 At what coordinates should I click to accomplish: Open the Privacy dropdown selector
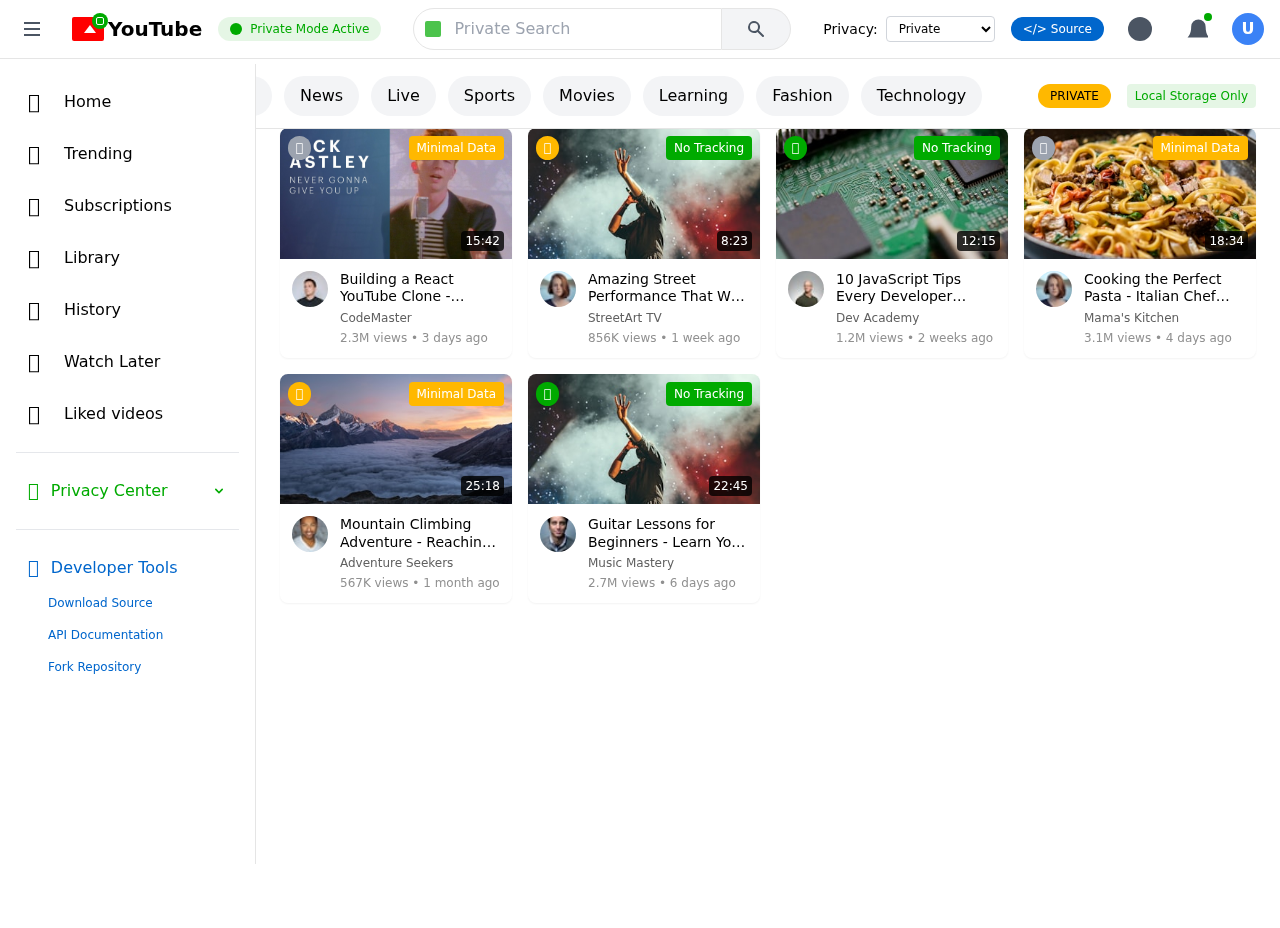[939, 29]
